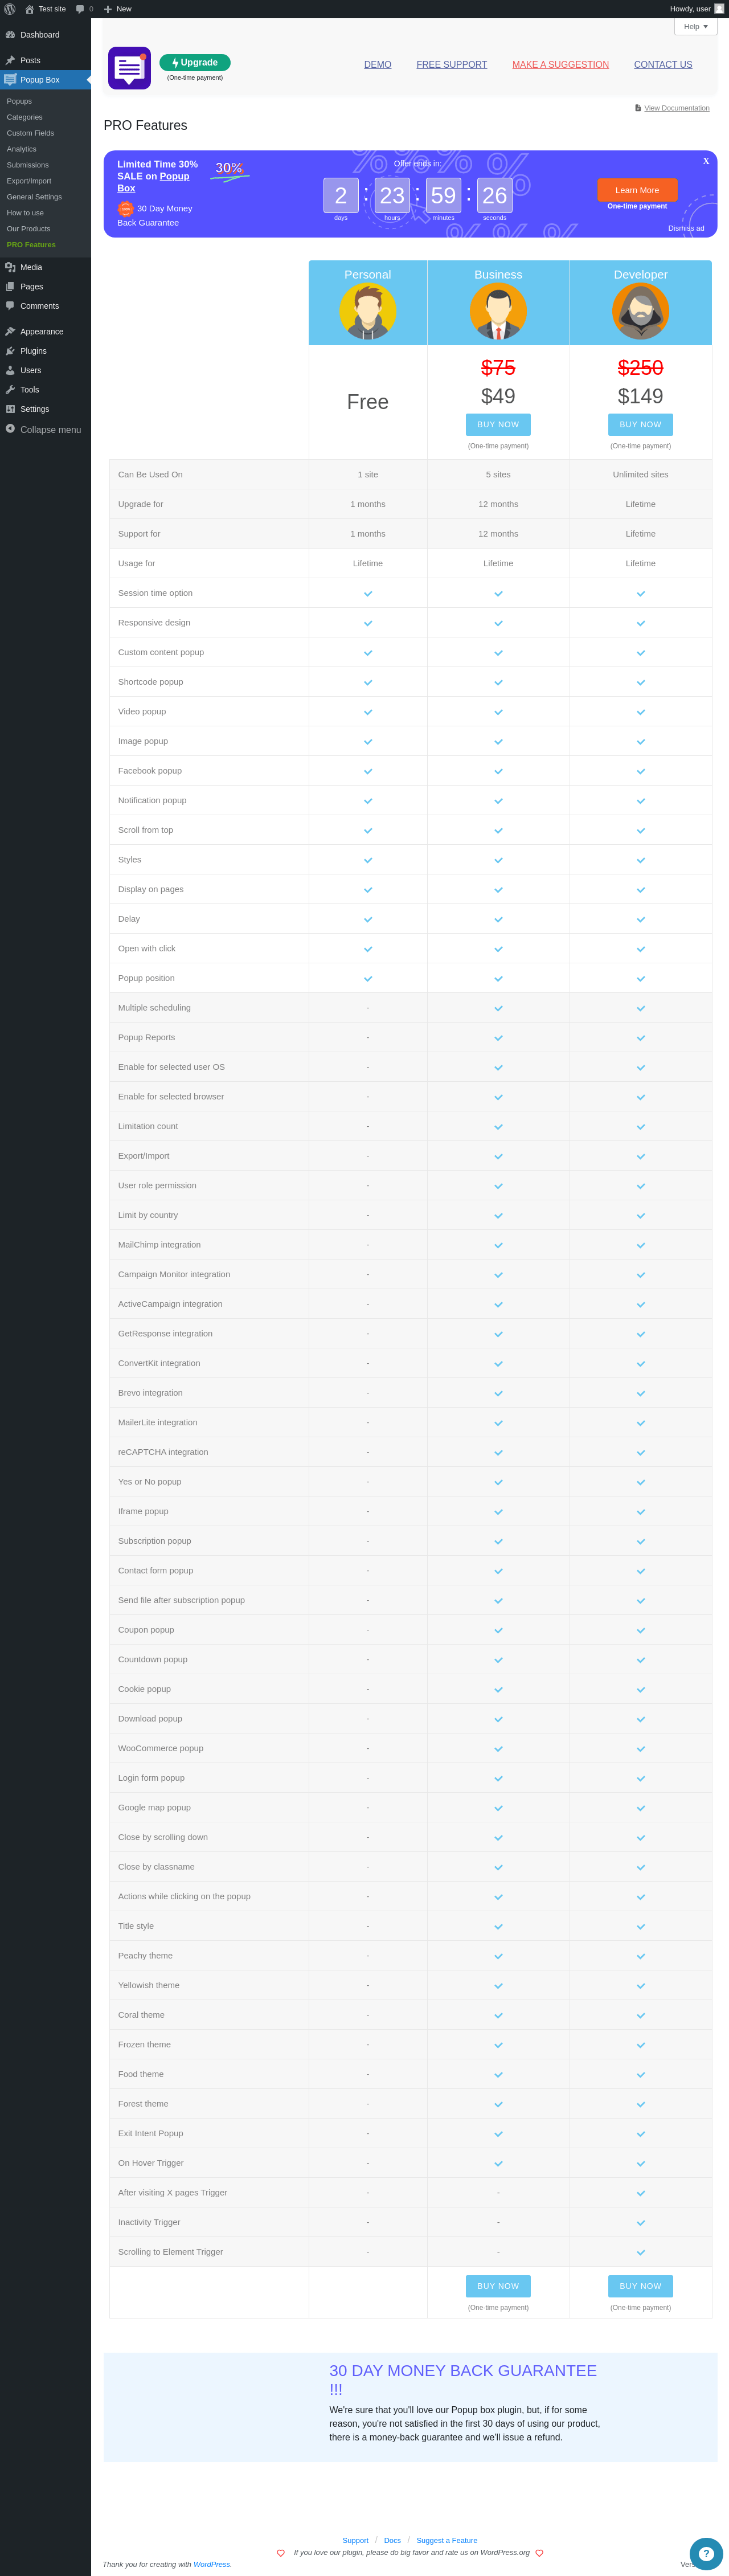
Task: Open the comments bubble icon in admin bar
Action: coord(80,9)
